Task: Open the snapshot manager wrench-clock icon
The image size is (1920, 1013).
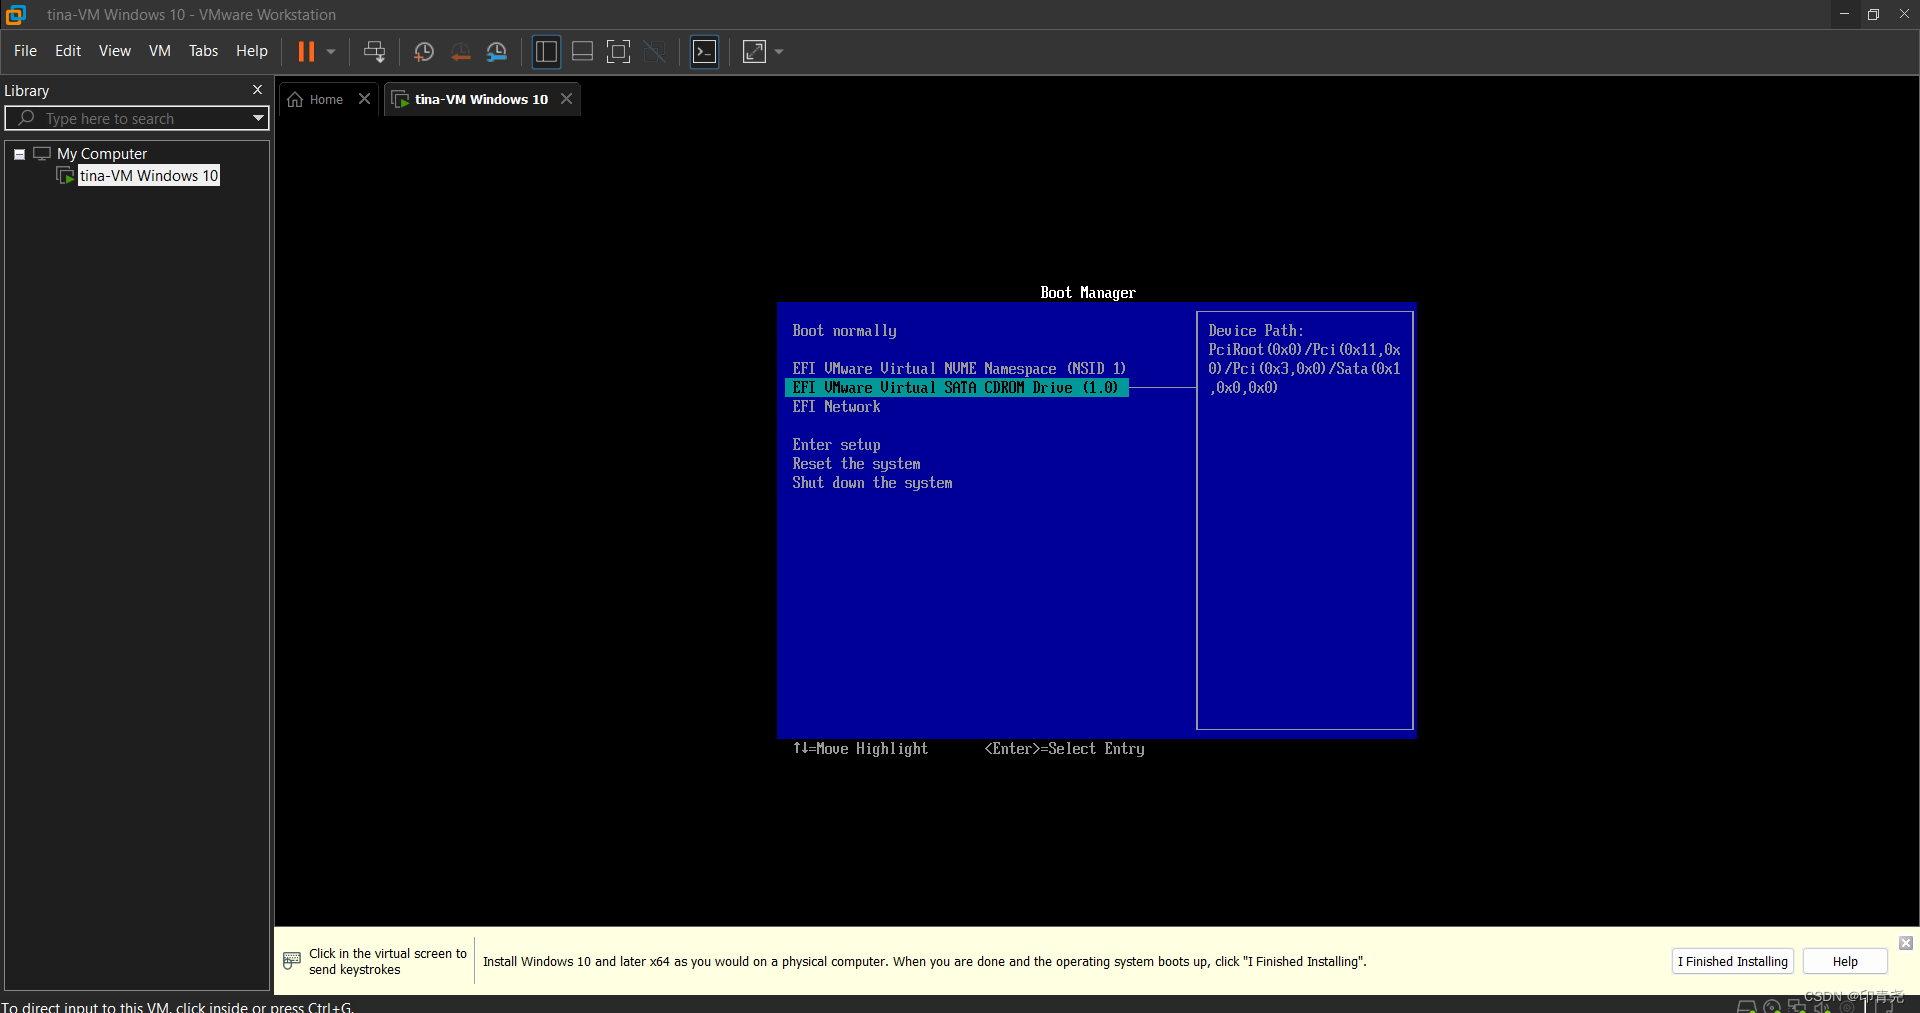Action: [497, 51]
